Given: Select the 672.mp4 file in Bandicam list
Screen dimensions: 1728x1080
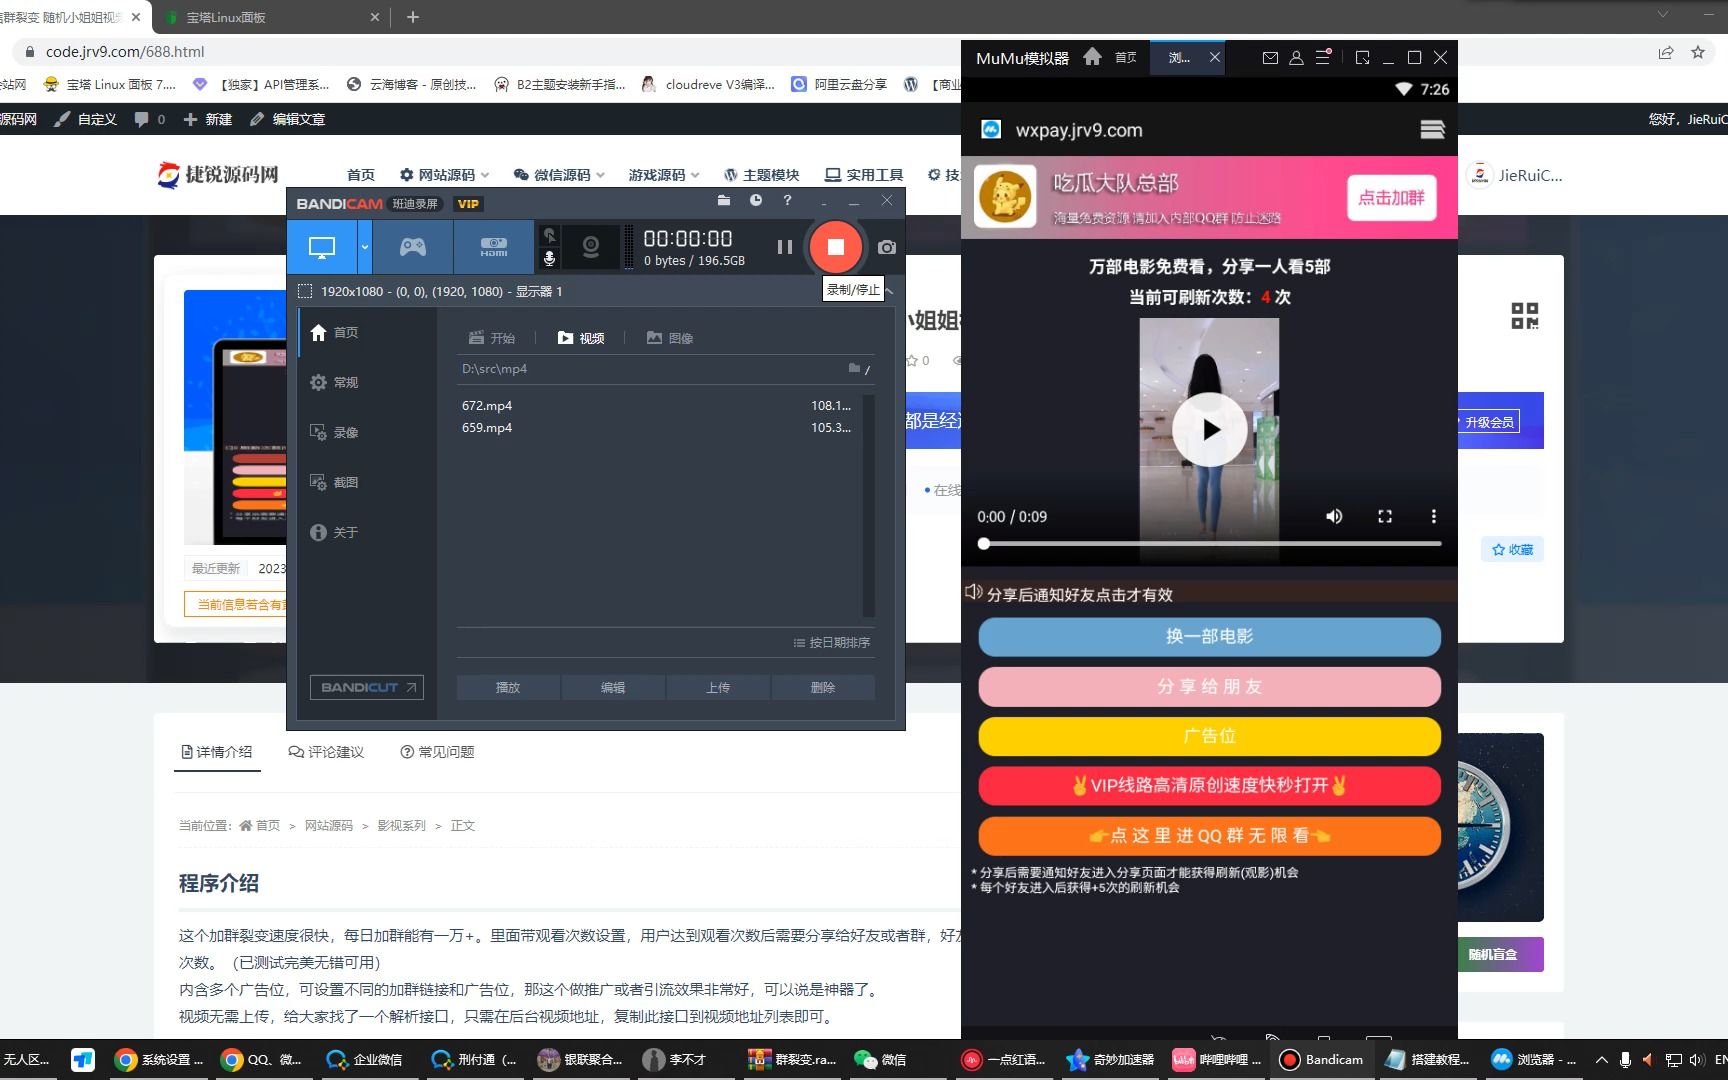Looking at the screenshot, I should point(657,406).
